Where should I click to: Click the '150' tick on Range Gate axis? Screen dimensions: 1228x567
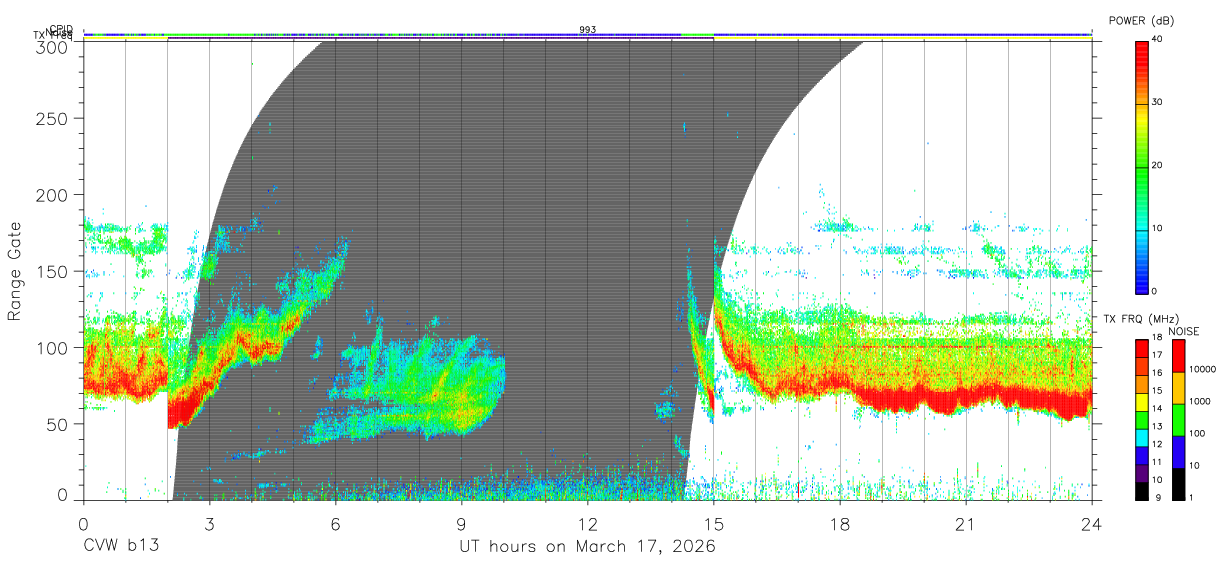pyautogui.click(x=53, y=271)
